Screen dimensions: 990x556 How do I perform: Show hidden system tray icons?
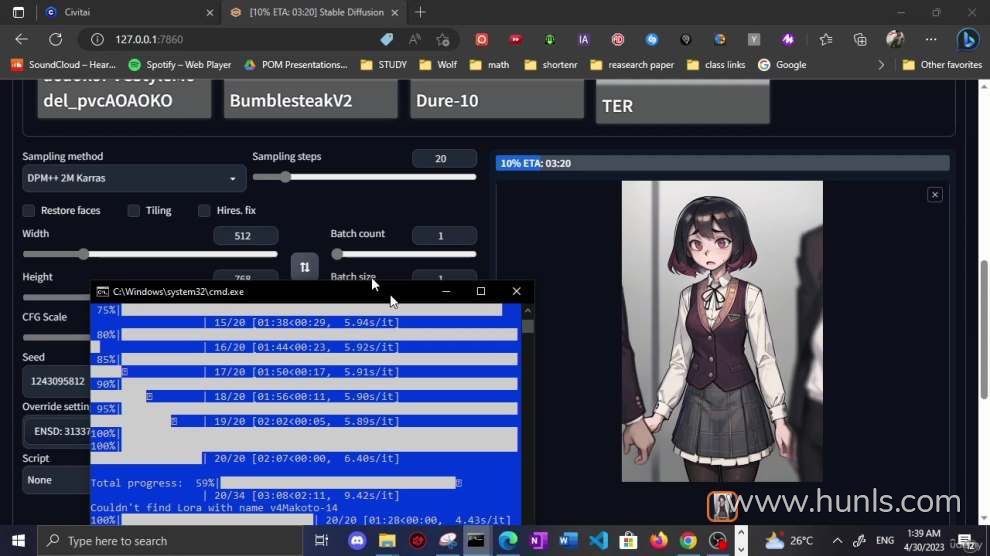click(837, 541)
